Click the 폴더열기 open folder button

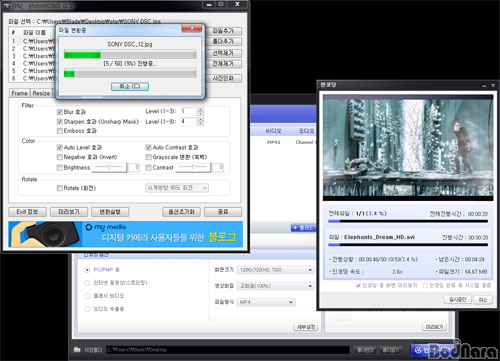click(390, 350)
